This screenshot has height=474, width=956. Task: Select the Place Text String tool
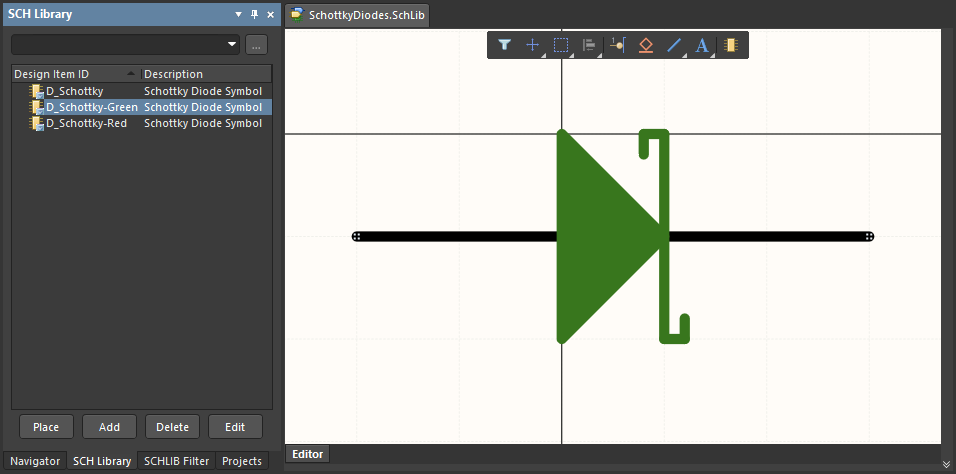(x=702, y=45)
